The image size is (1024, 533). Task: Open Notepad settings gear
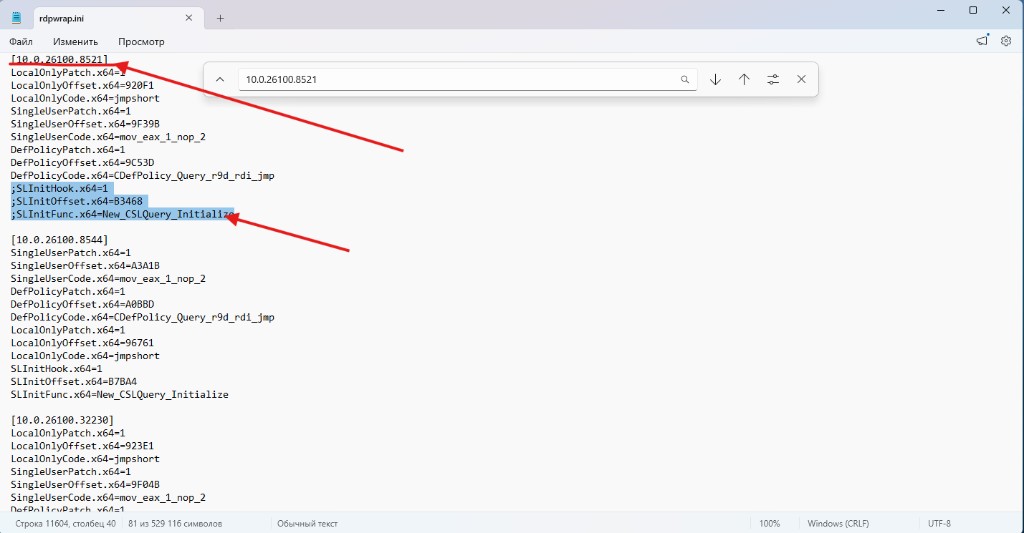pos(1006,40)
